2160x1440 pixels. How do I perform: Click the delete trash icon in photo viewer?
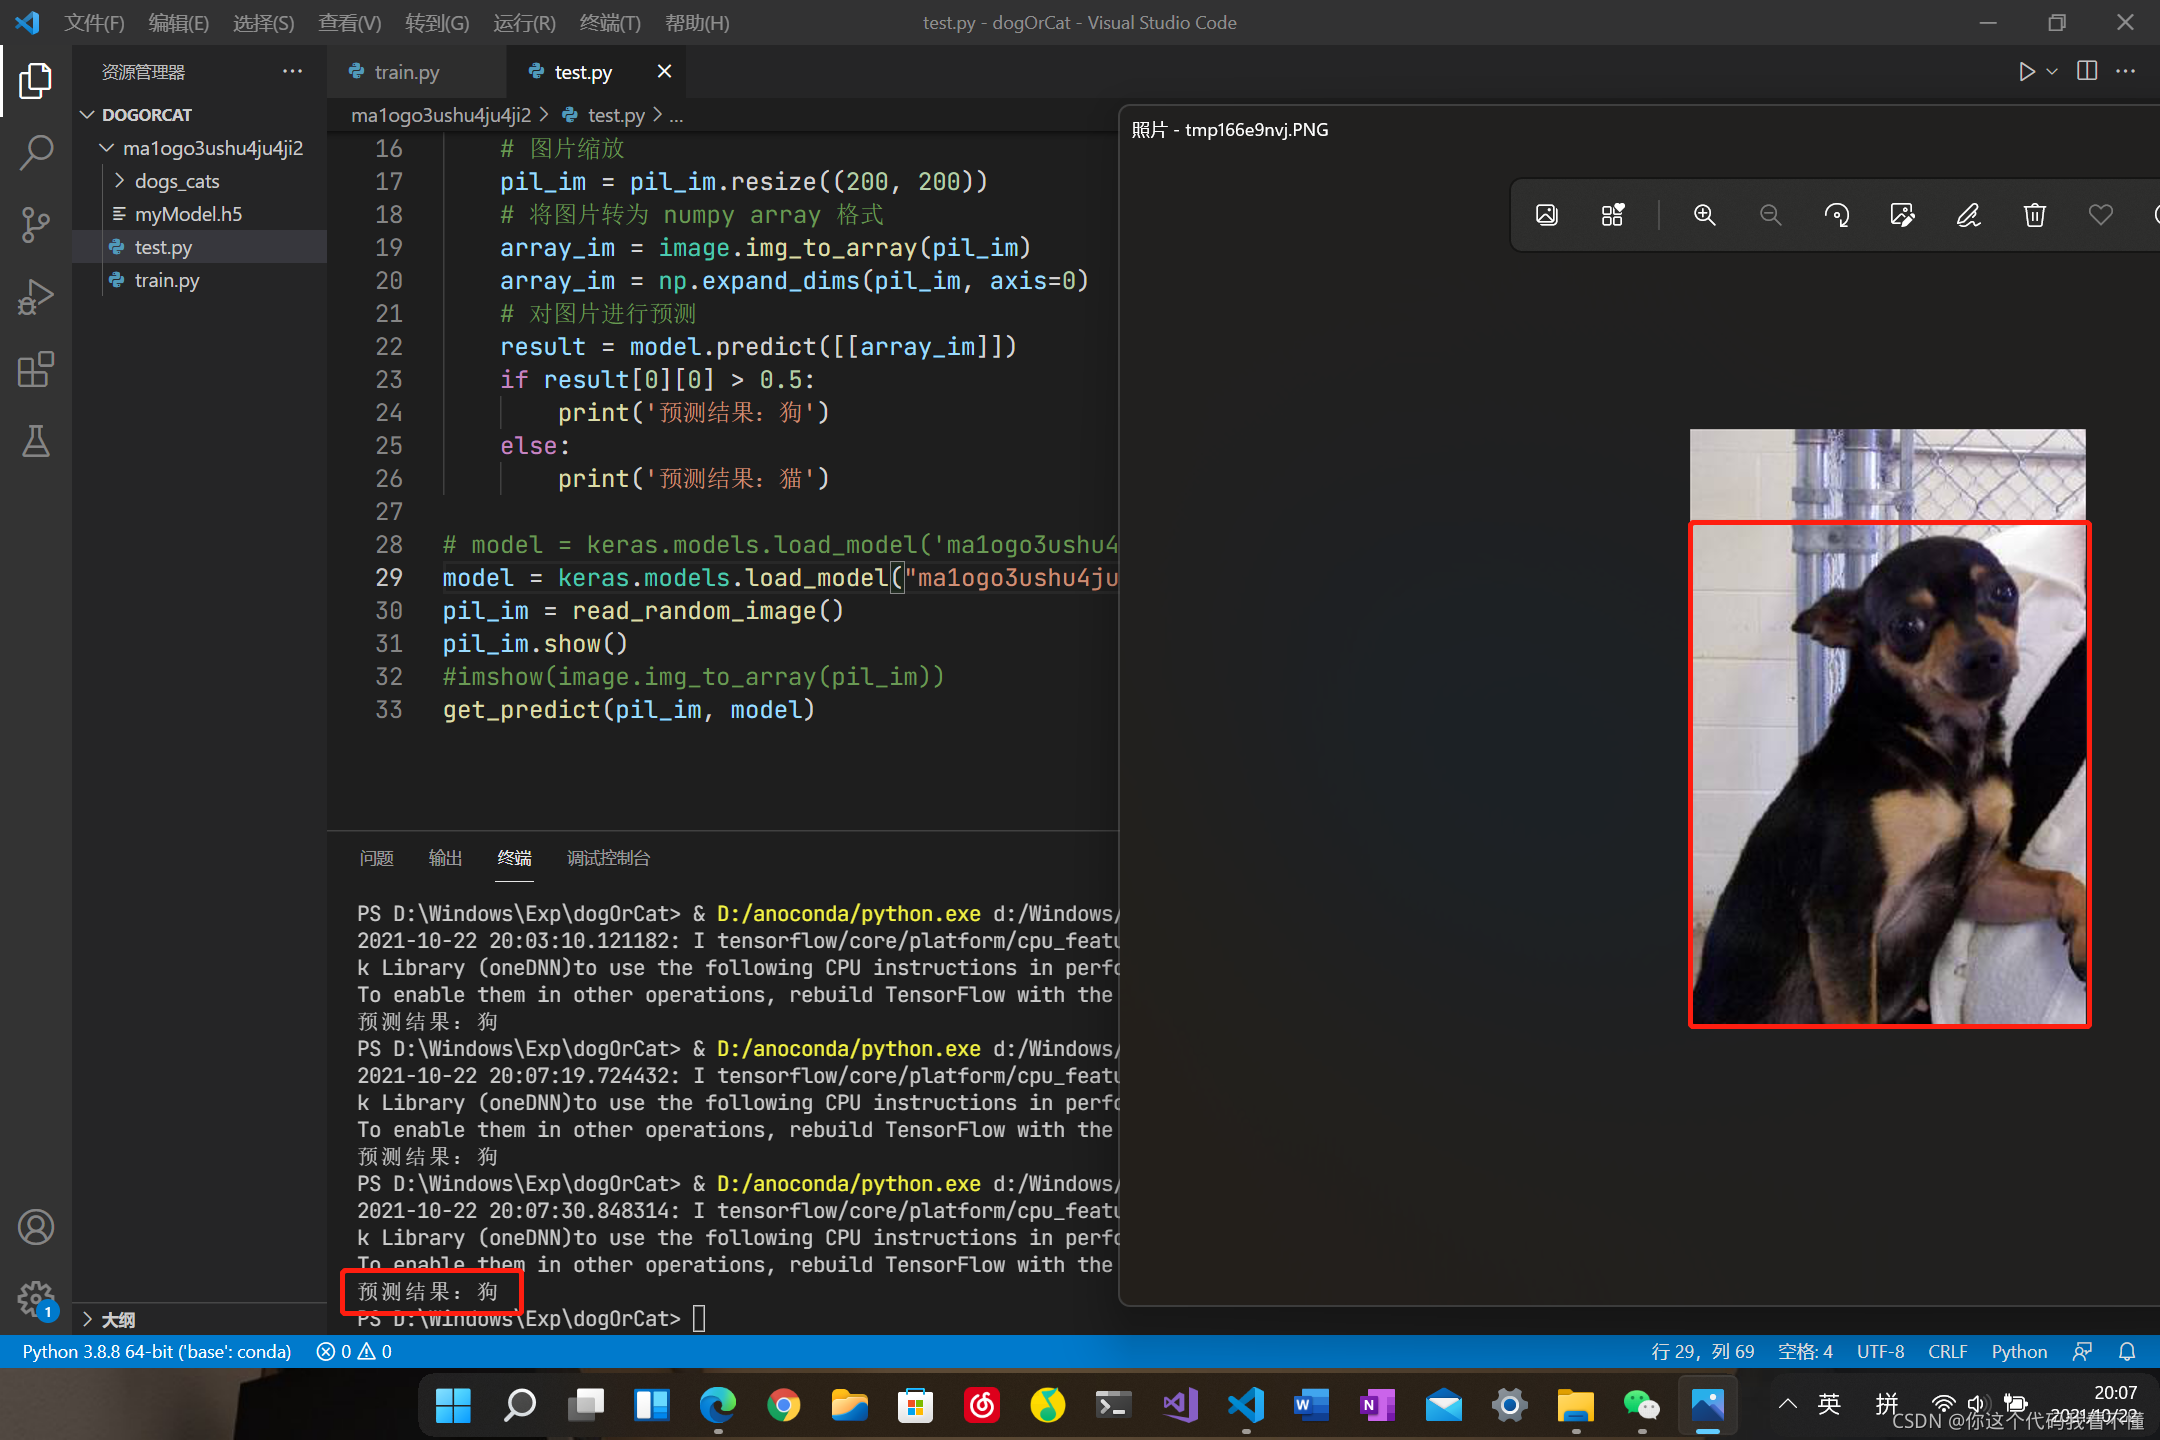[2034, 215]
